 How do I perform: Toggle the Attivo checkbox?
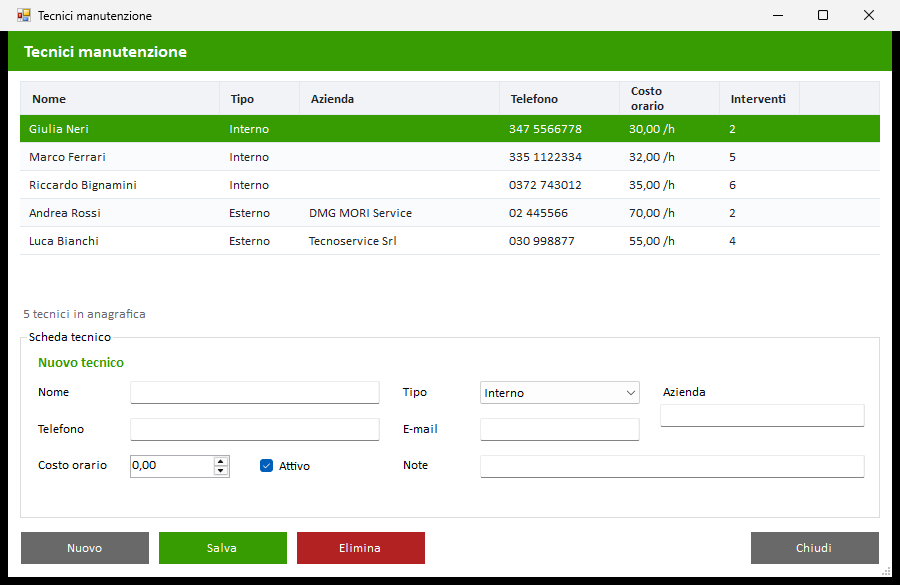click(x=266, y=466)
